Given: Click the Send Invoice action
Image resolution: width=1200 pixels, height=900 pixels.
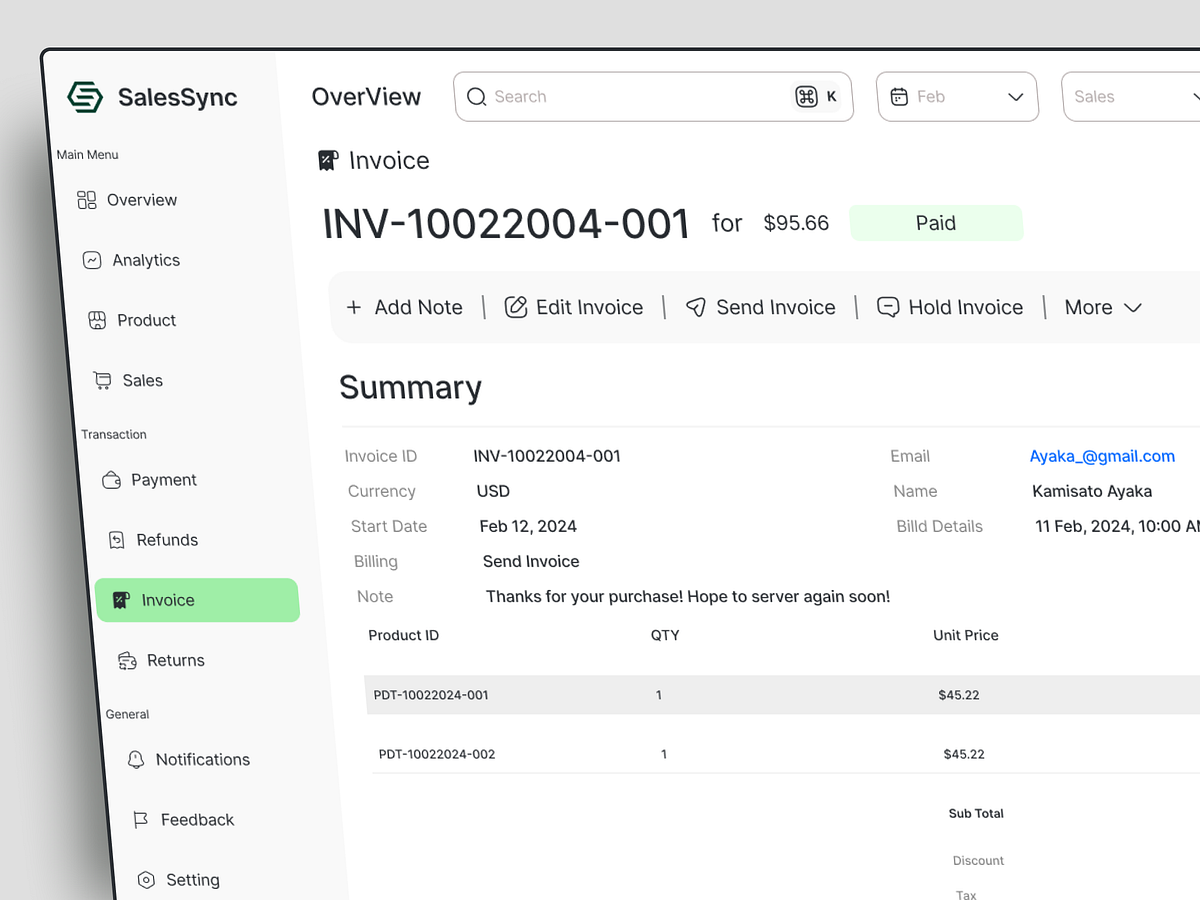Looking at the screenshot, I should tap(760, 307).
